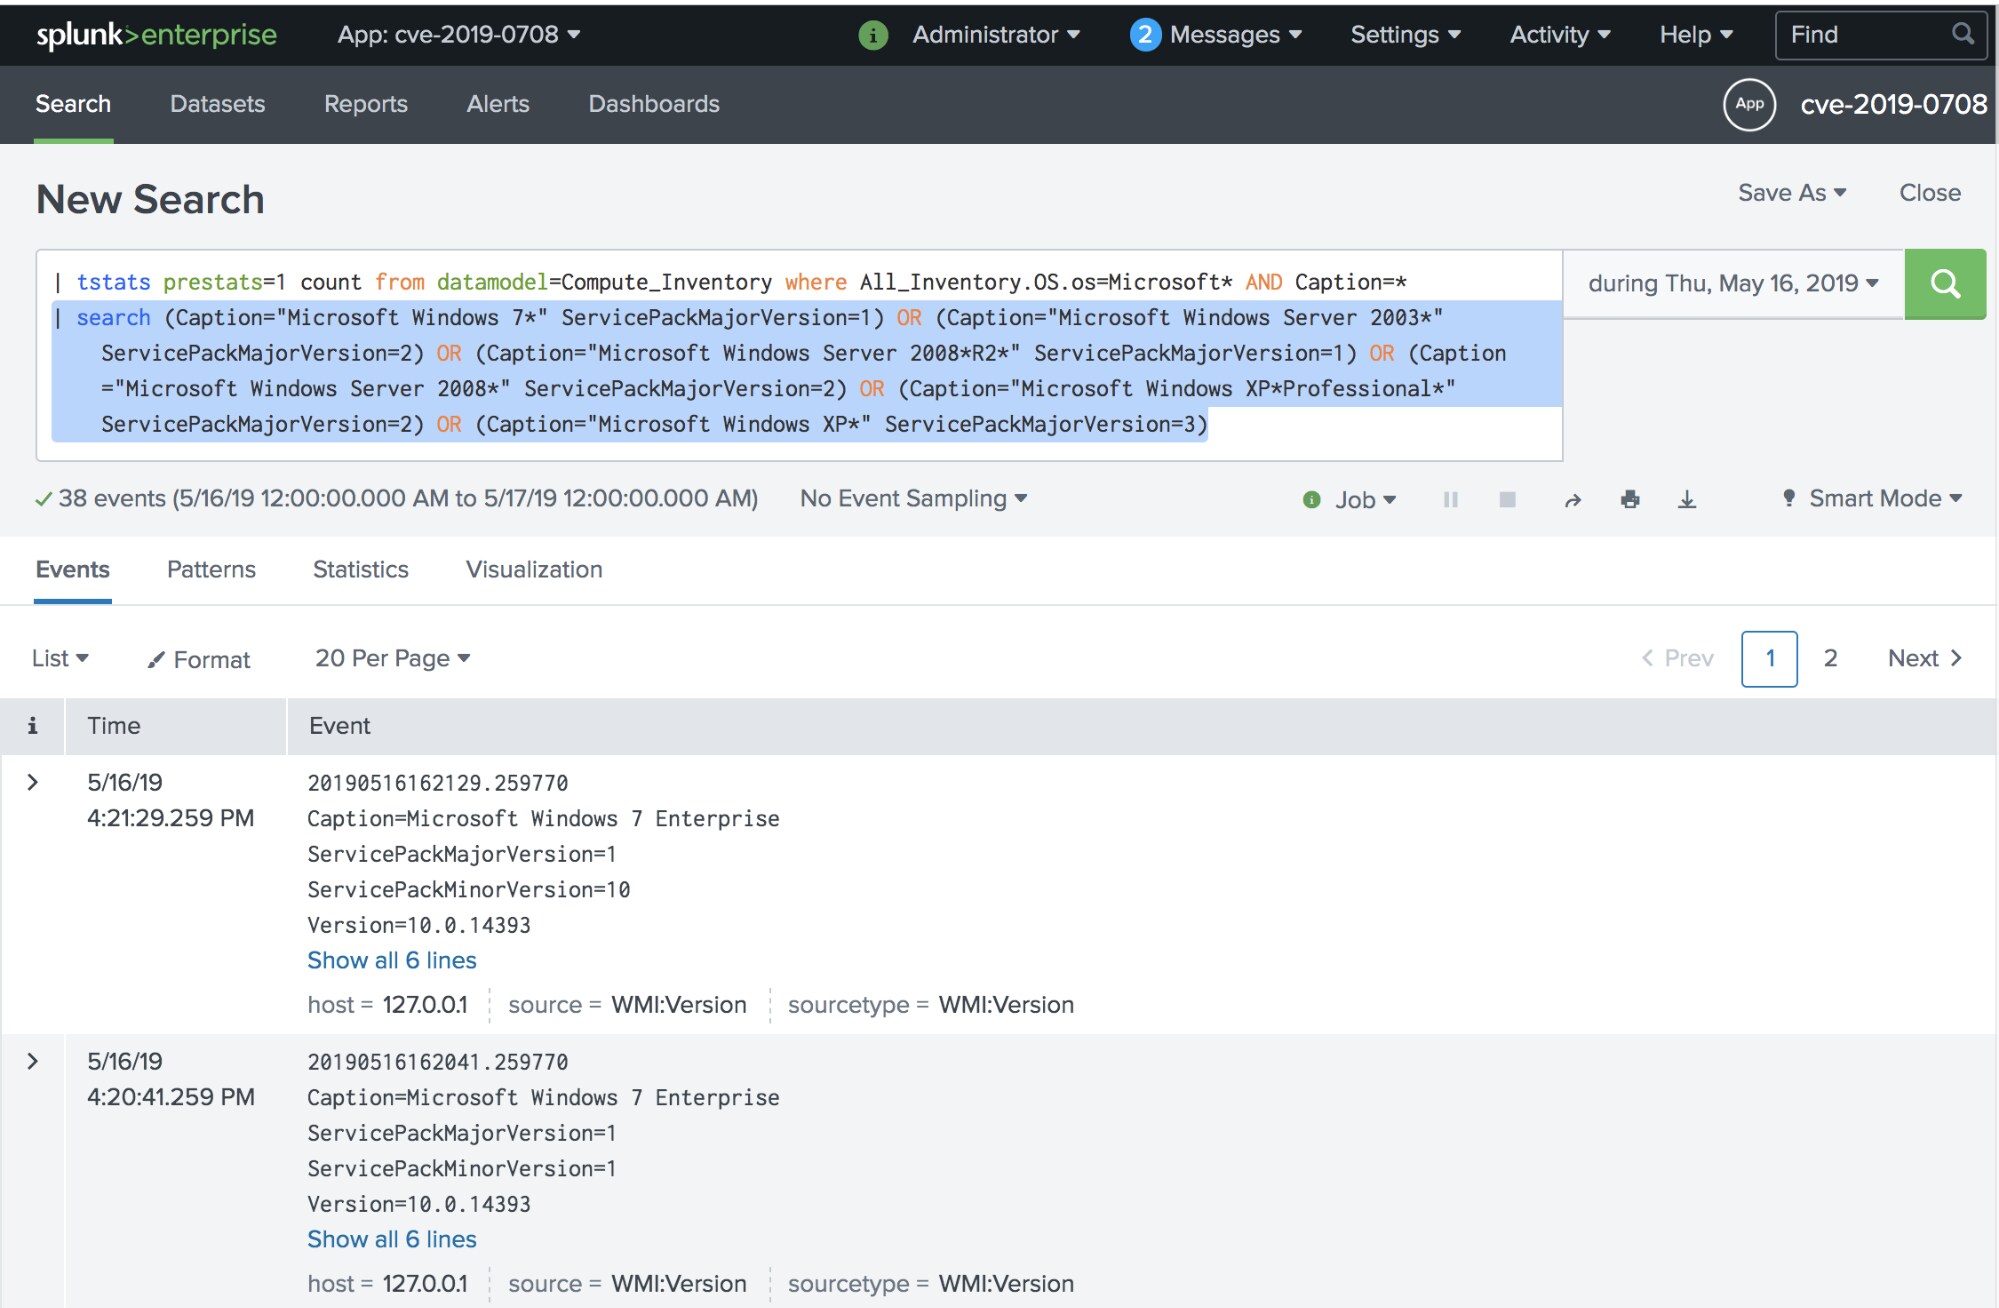The height and width of the screenshot is (1308, 1999).
Task: Go to the Reports nav tab
Action: pyautogui.click(x=366, y=104)
